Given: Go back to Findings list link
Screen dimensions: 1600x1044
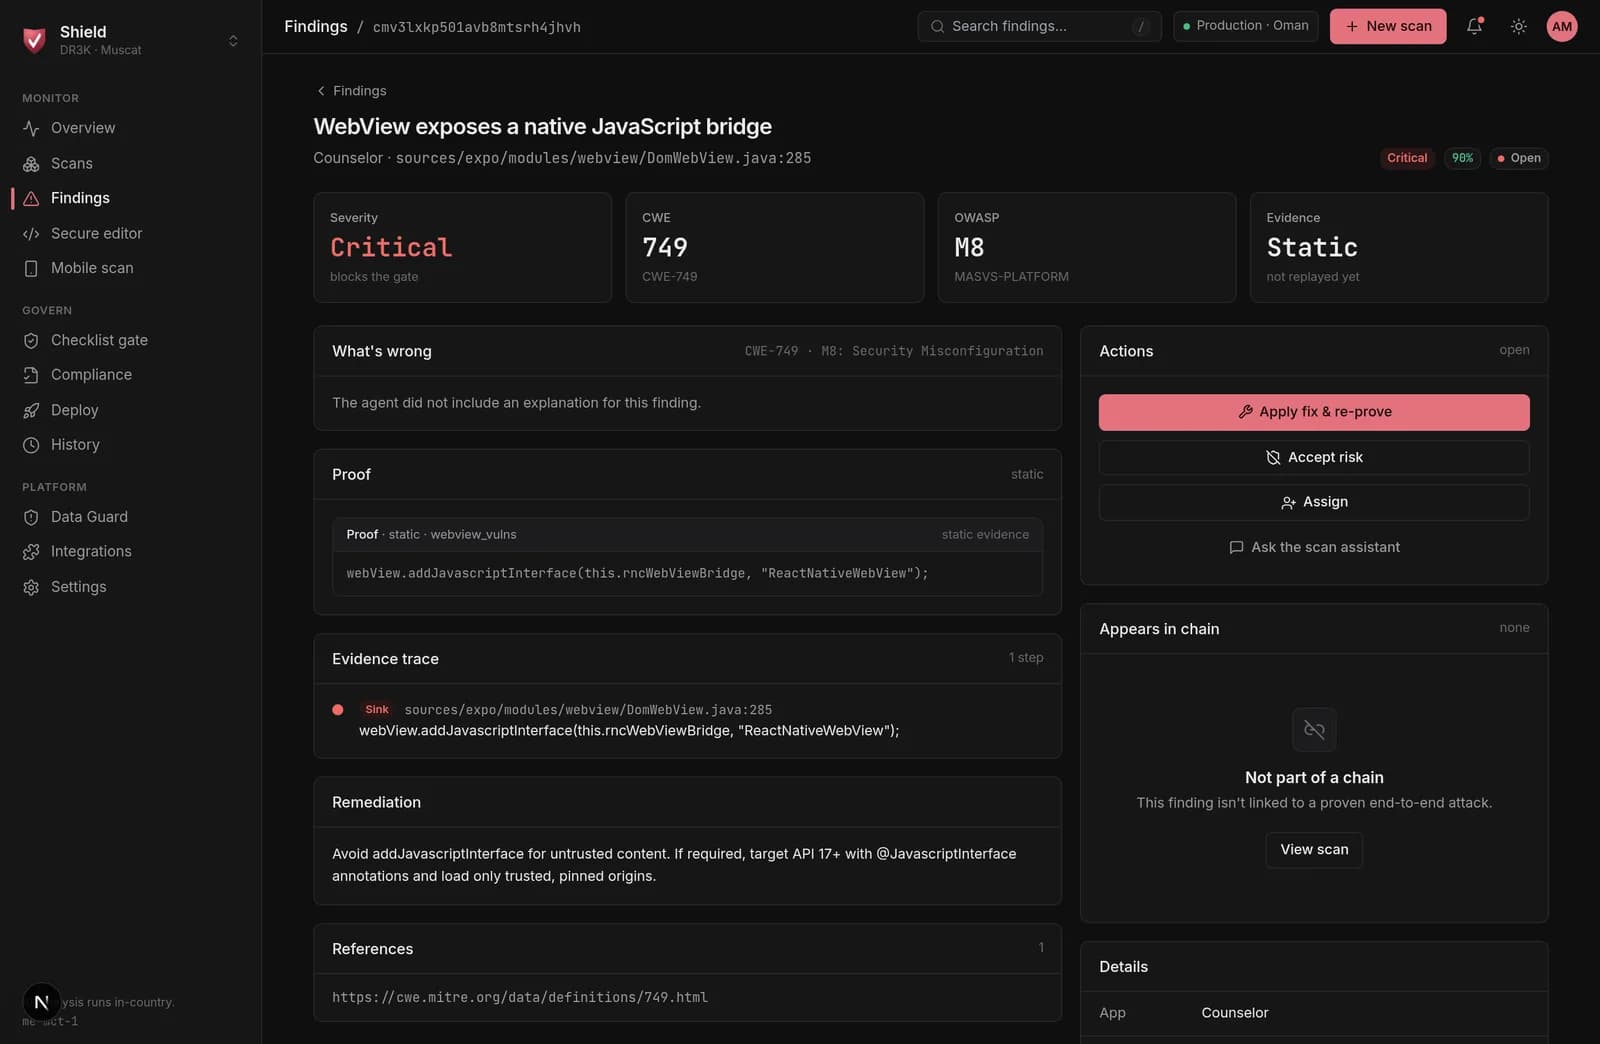Looking at the screenshot, I should pyautogui.click(x=351, y=91).
